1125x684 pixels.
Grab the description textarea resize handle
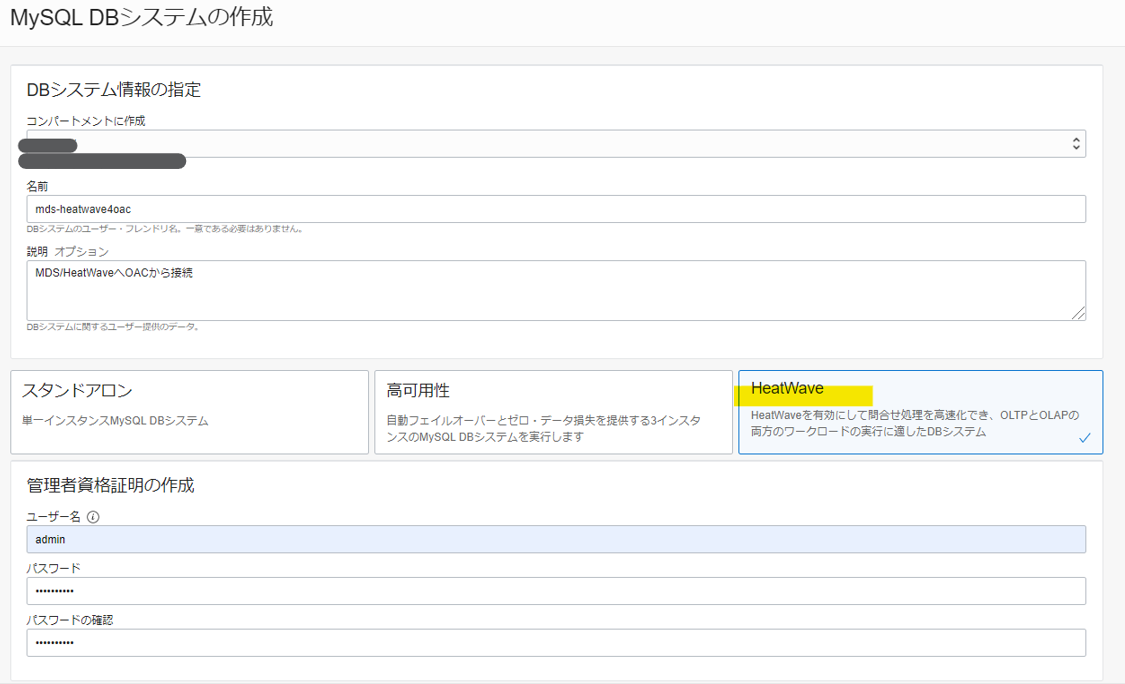pyautogui.click(x=1078, y=313)
